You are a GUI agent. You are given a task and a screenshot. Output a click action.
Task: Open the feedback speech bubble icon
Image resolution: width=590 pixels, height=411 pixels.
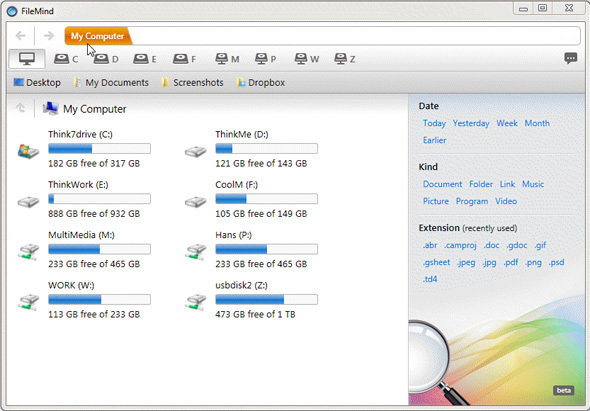coord(570,58)
